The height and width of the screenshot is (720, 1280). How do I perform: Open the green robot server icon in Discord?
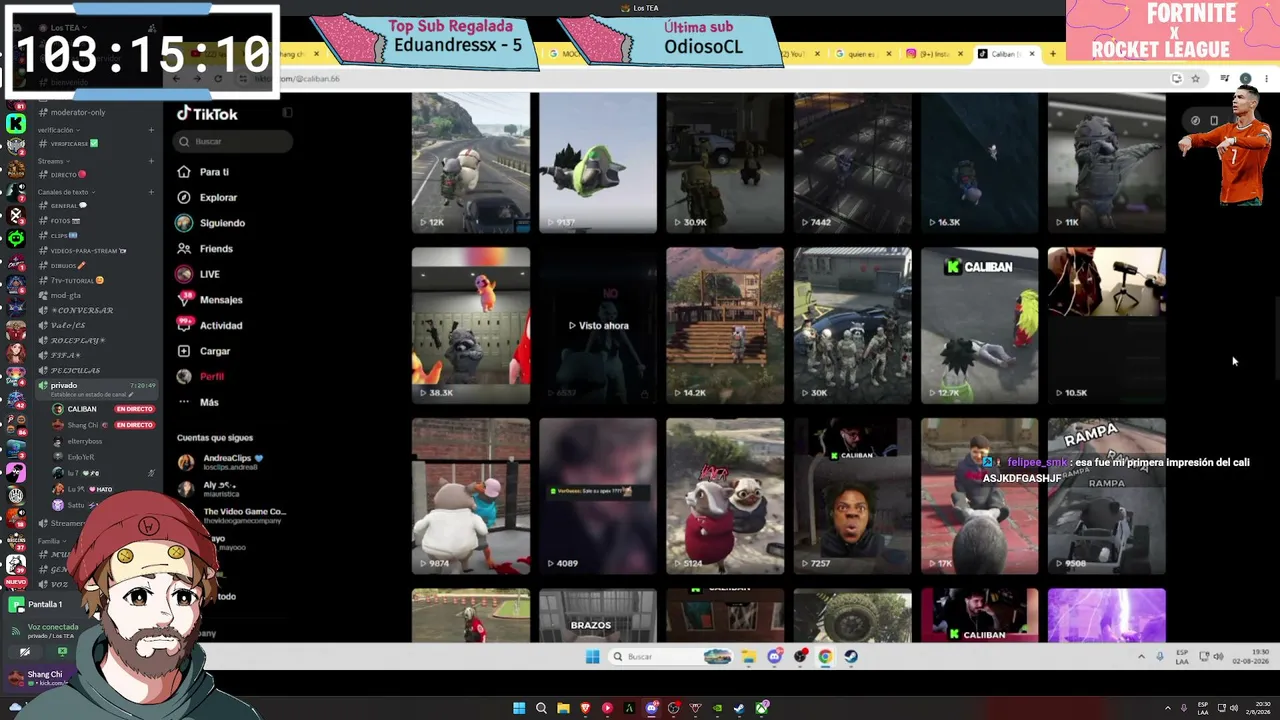[x=16, y=238]
